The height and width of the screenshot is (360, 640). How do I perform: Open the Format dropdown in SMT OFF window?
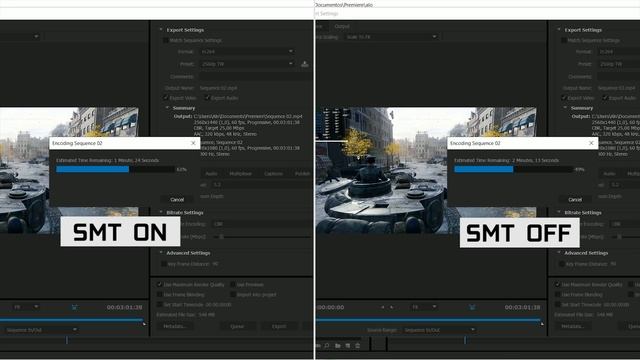coord(618,52)
